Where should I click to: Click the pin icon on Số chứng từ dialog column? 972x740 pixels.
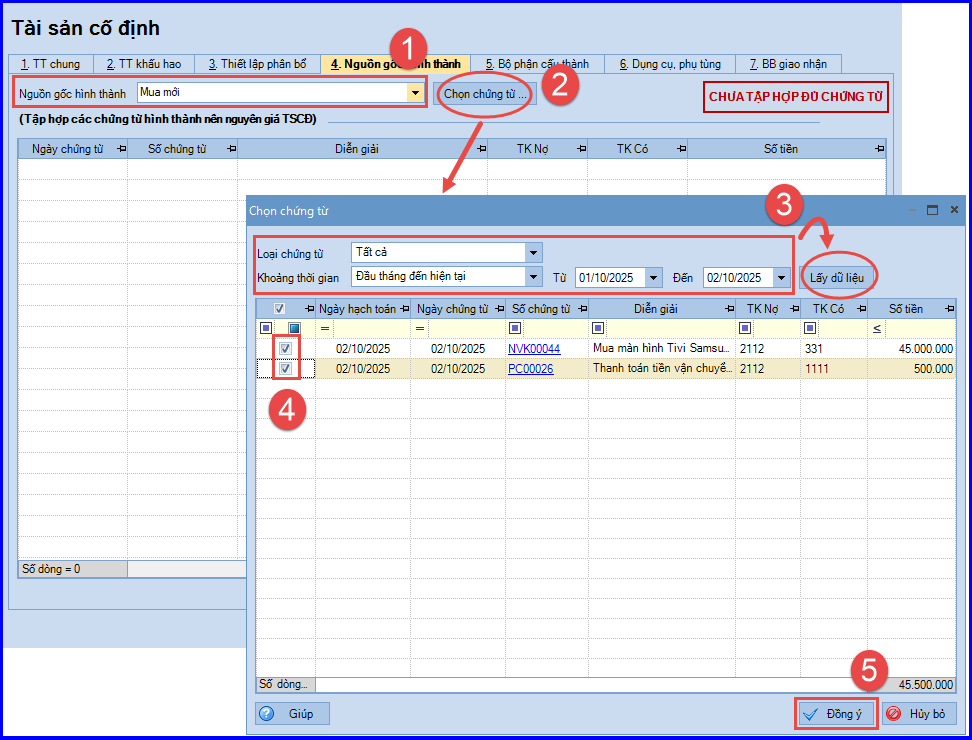click(582, 309)
